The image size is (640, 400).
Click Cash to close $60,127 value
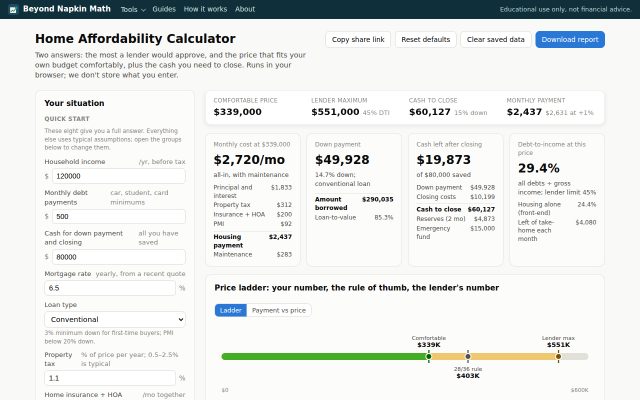click(x=430, y=112)
